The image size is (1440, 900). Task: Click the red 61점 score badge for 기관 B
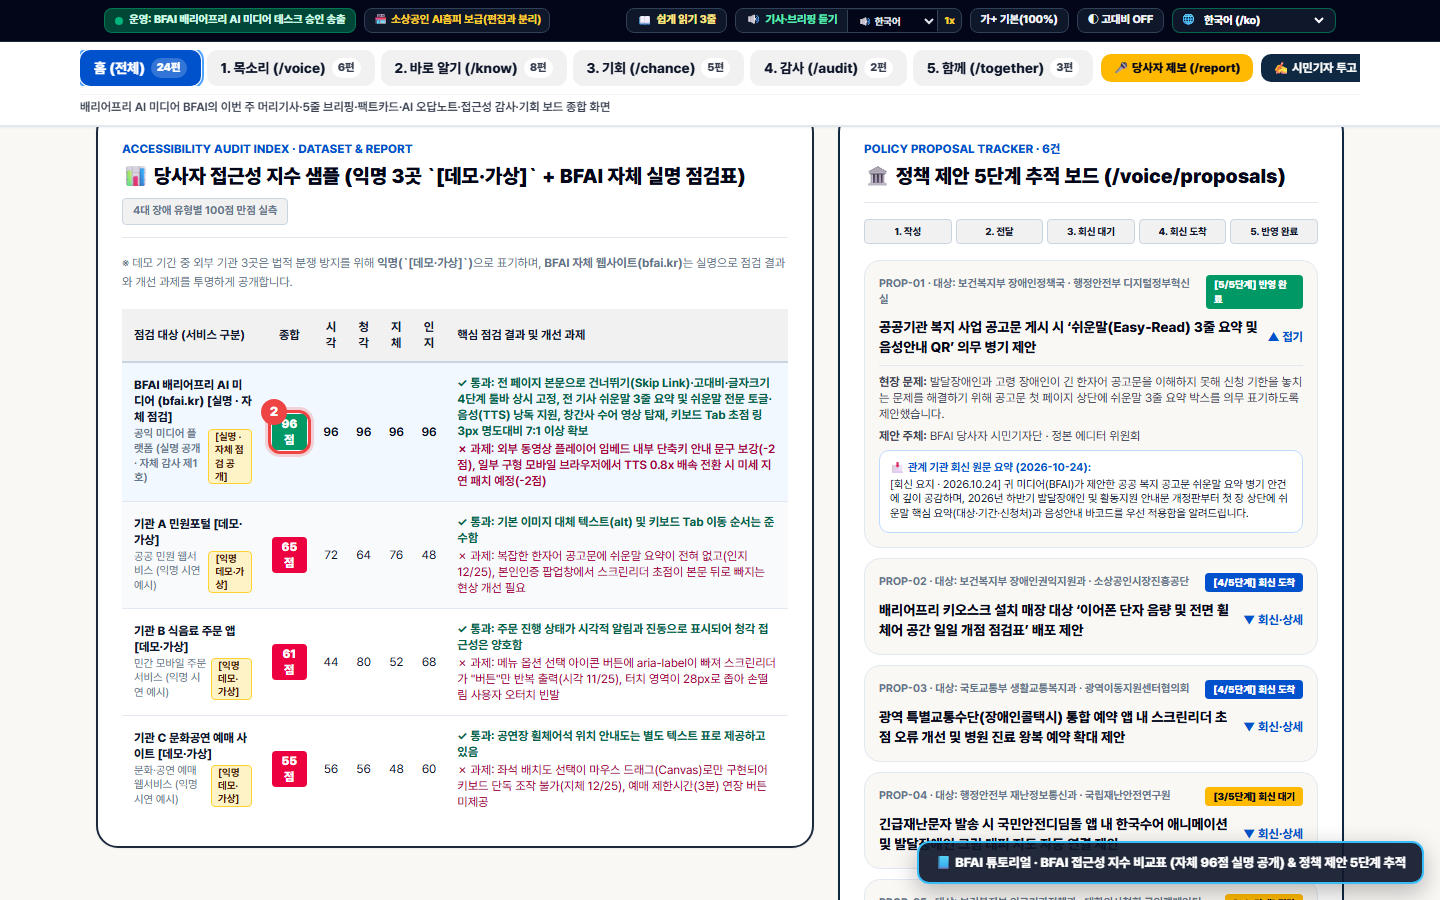[289, 662]
